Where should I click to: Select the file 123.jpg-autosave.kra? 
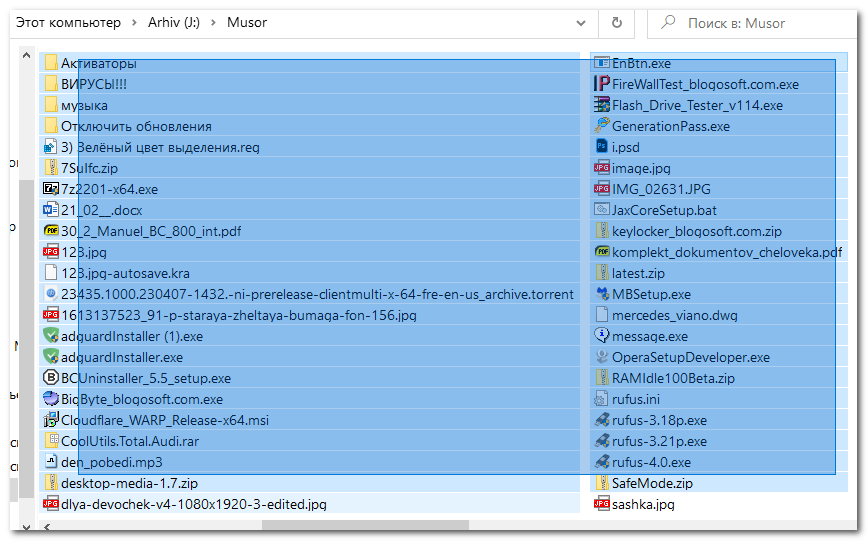(x=125, y=274)
